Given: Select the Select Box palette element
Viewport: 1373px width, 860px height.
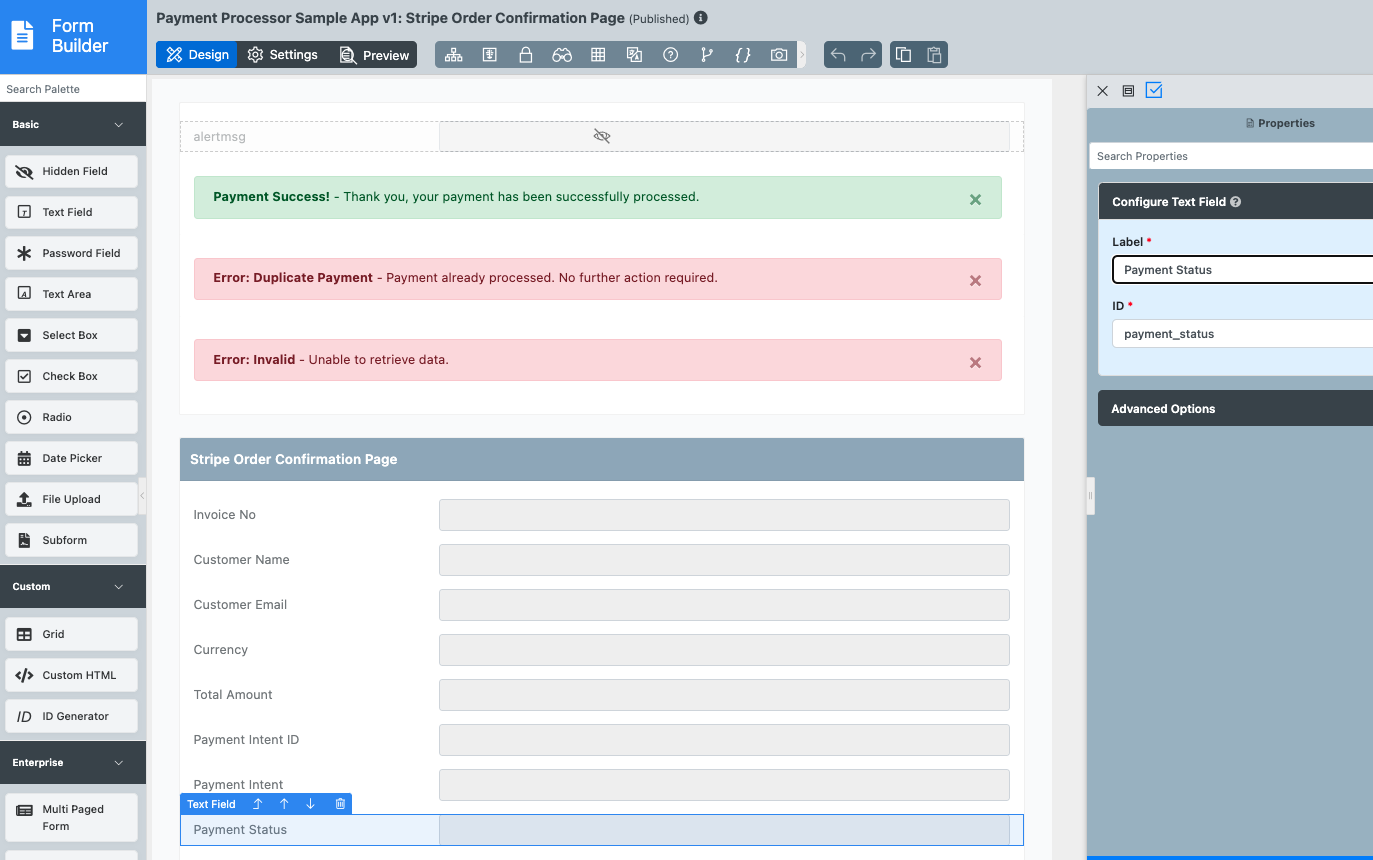Looking at the screenshot, I should tap(72, 335).
